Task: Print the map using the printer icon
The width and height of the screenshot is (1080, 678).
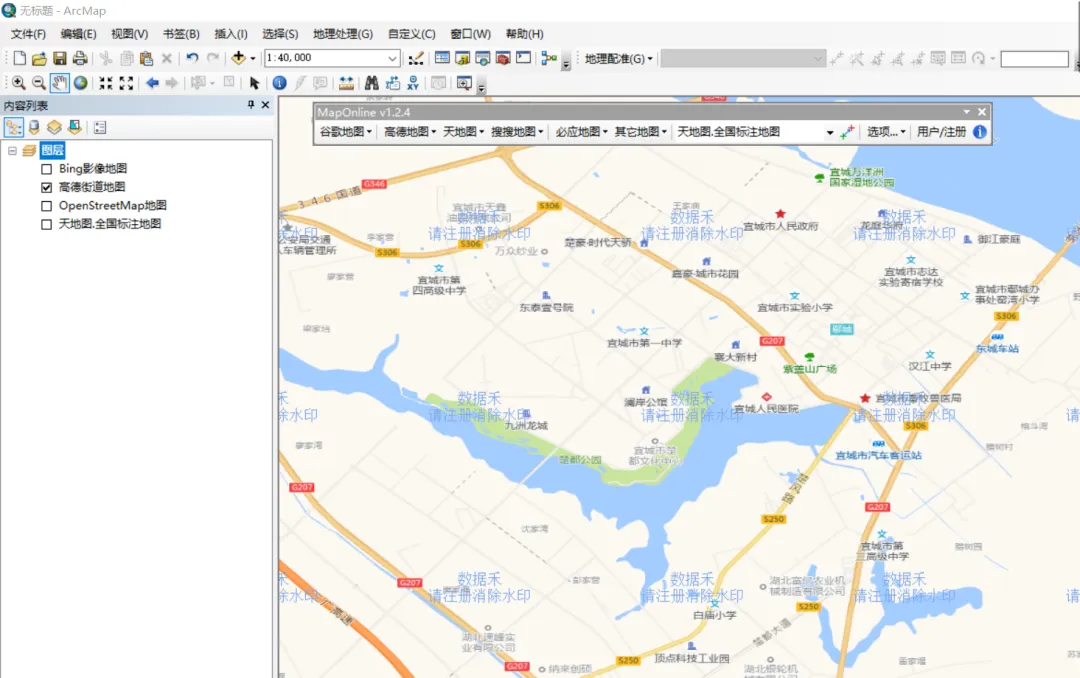Action: 80,59
